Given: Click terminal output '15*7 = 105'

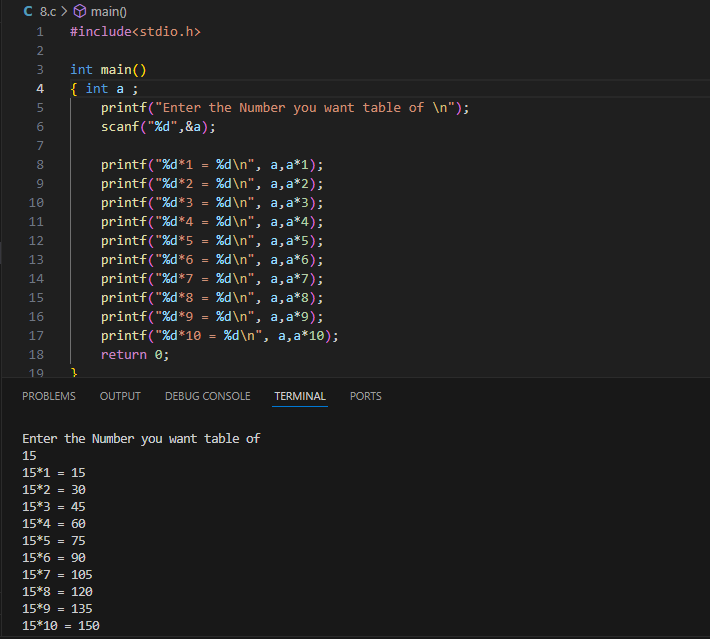Looking at the screenshot, I should click(x=58, y=575).
